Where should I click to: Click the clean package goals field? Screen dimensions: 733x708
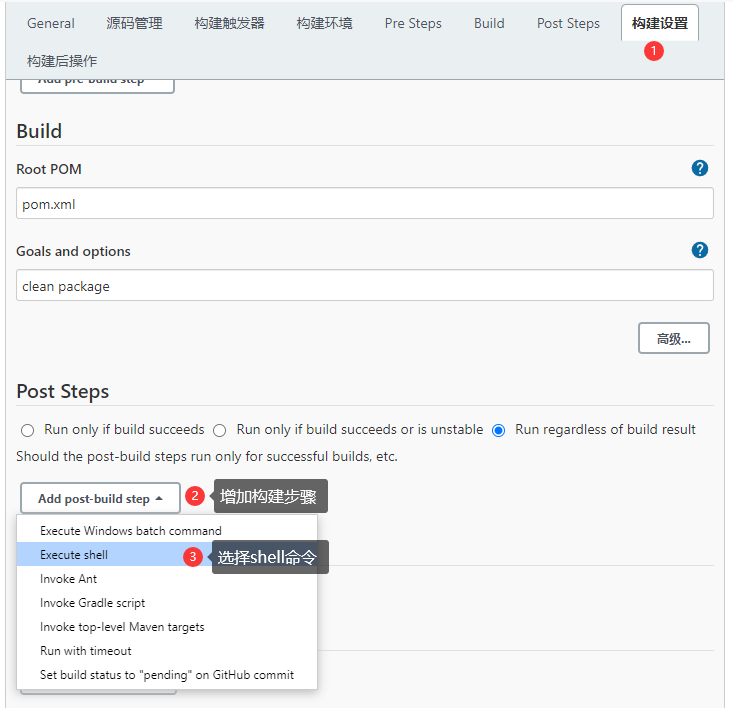pyautogui.click(x=365, y=285)
